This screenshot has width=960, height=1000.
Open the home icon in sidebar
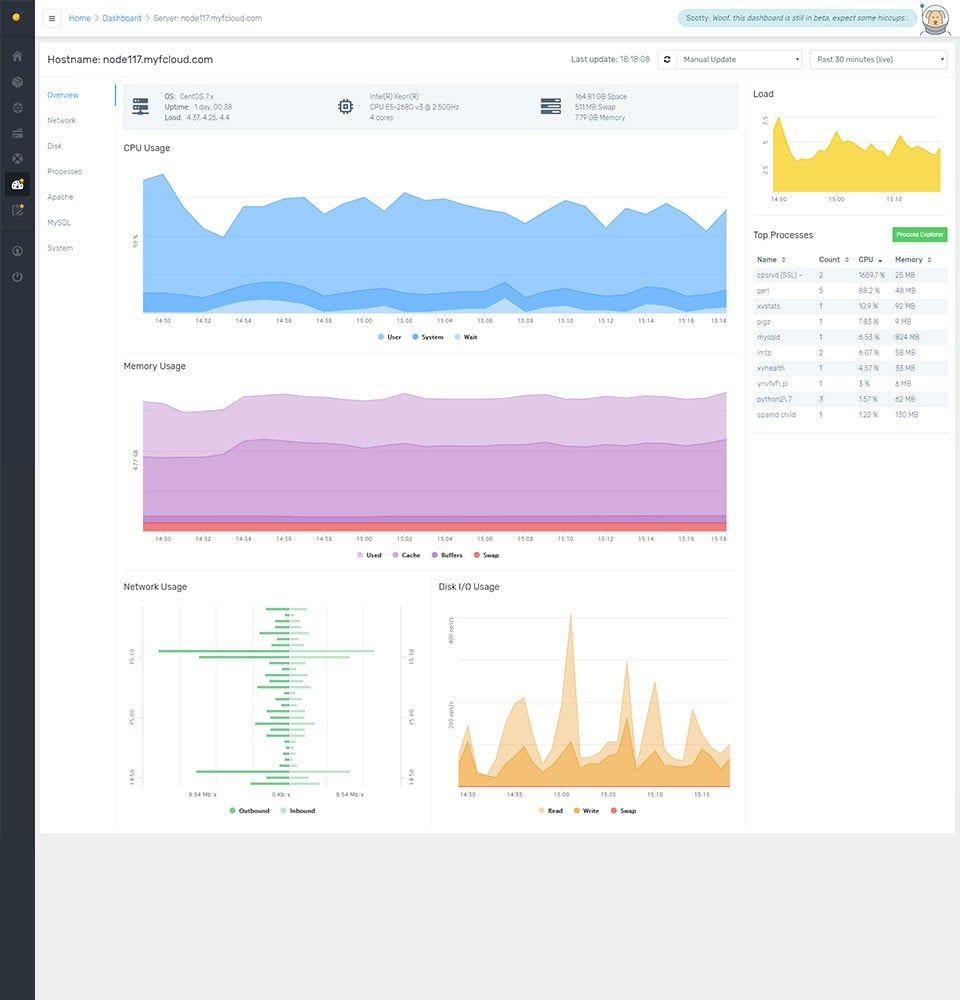(17, 56)
